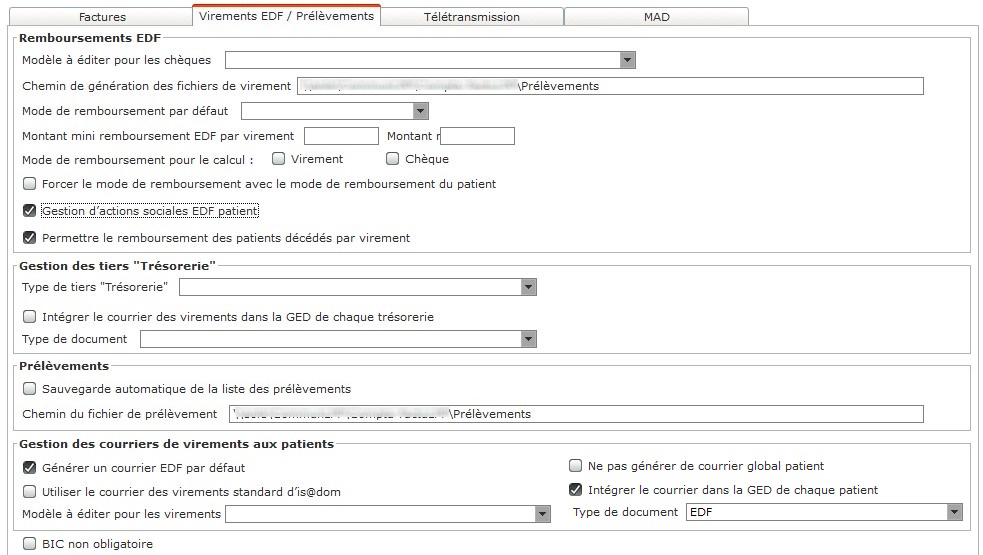Enable Forcer le mode de remboursement du patient
Screen dimensions: 983x555
(29, 184)
